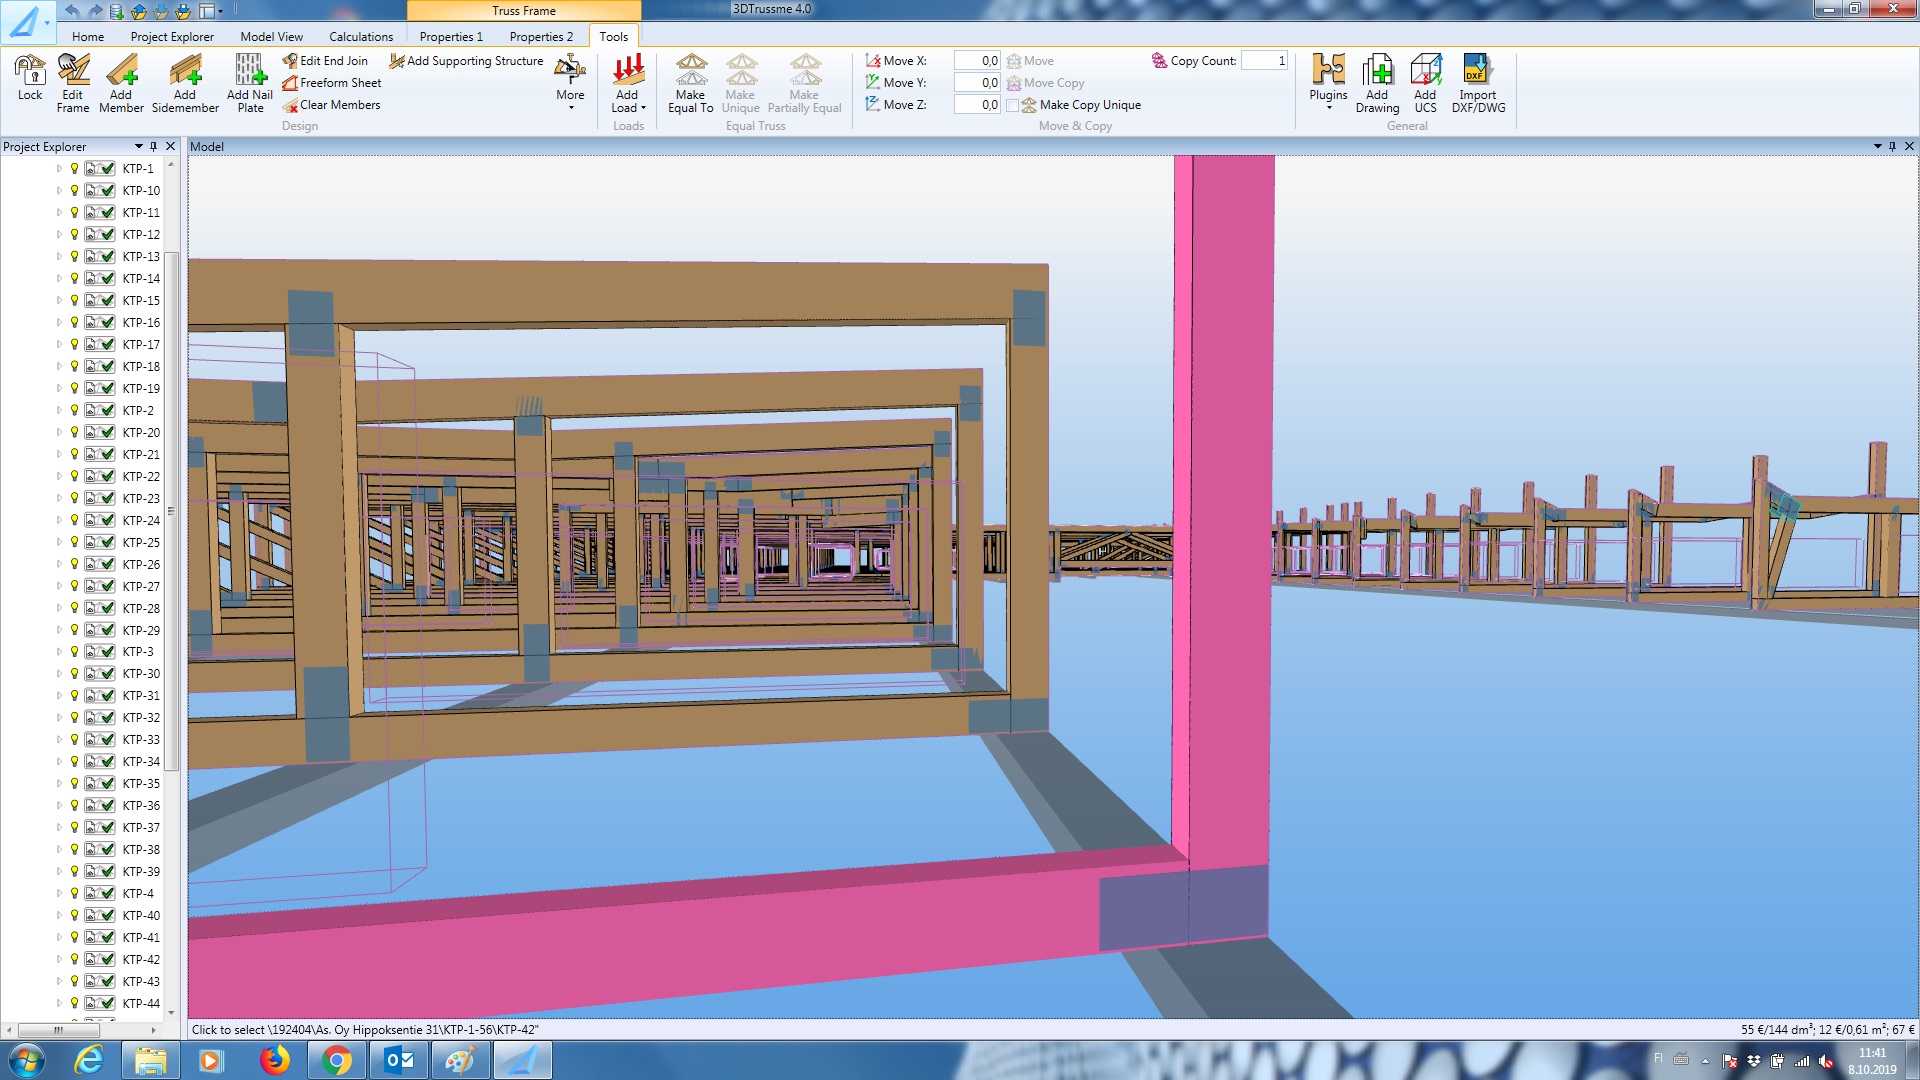
Task: Click Make Equal To icon
Action: click(690, 70)
